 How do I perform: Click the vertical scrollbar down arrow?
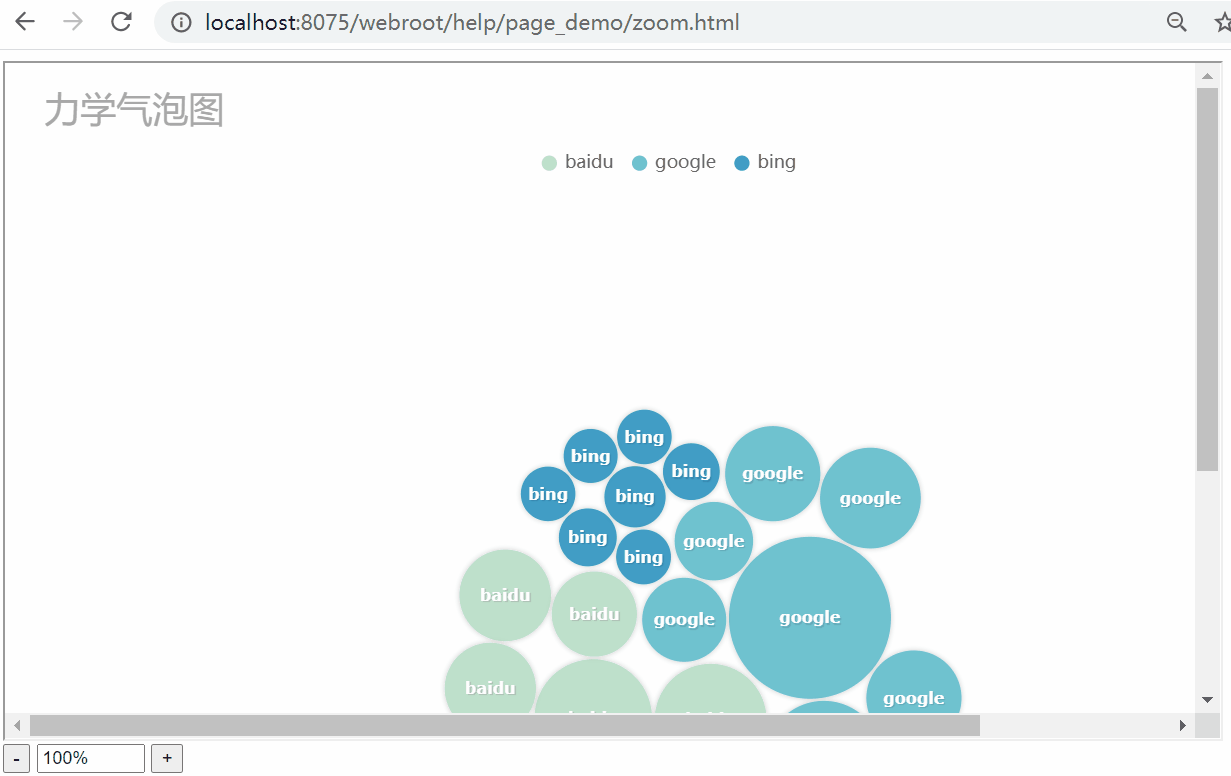(1207, 700)
